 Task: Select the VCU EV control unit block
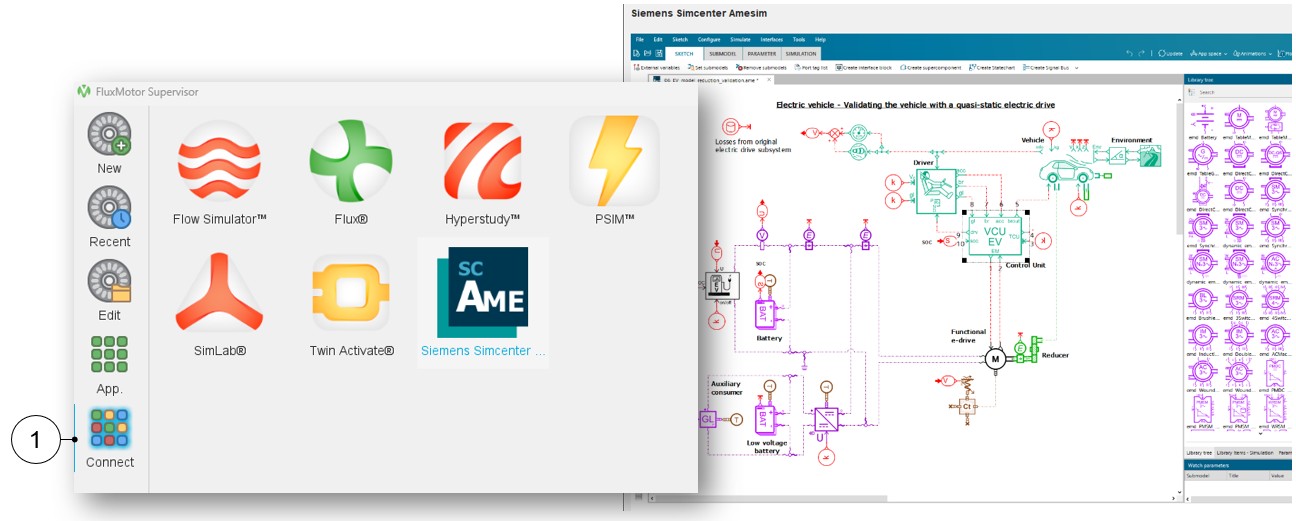pos(993,234)
